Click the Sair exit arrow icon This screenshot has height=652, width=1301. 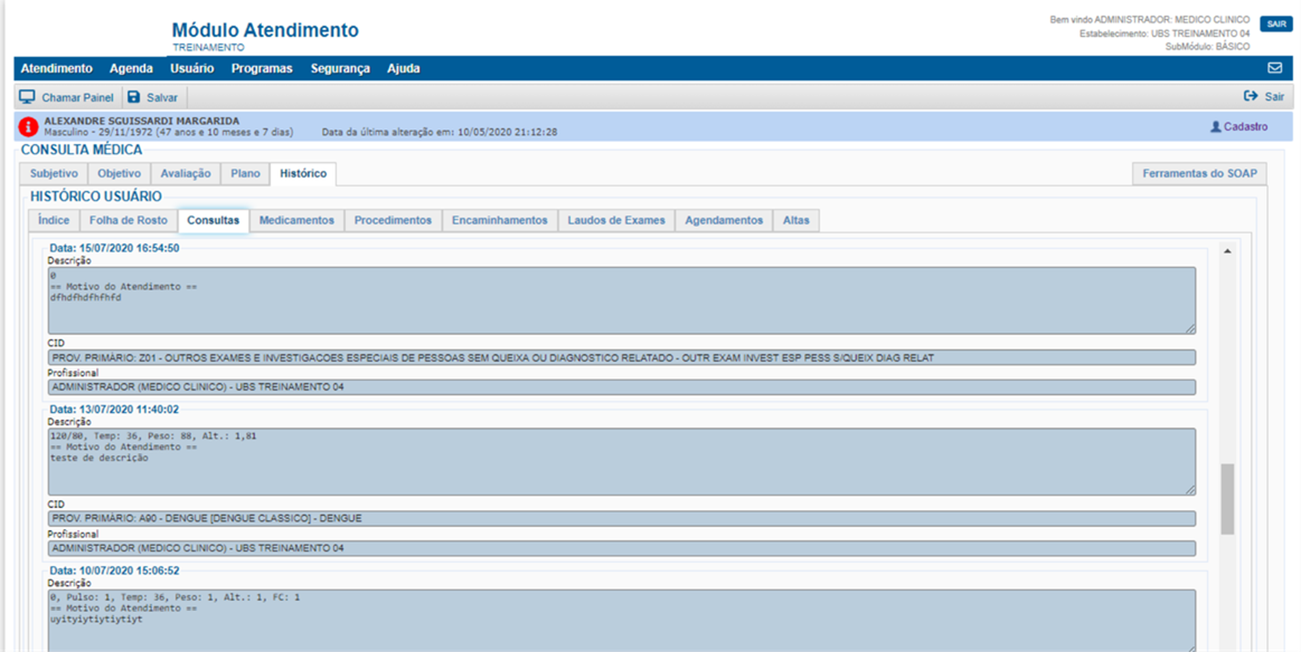click(1250, 97)
